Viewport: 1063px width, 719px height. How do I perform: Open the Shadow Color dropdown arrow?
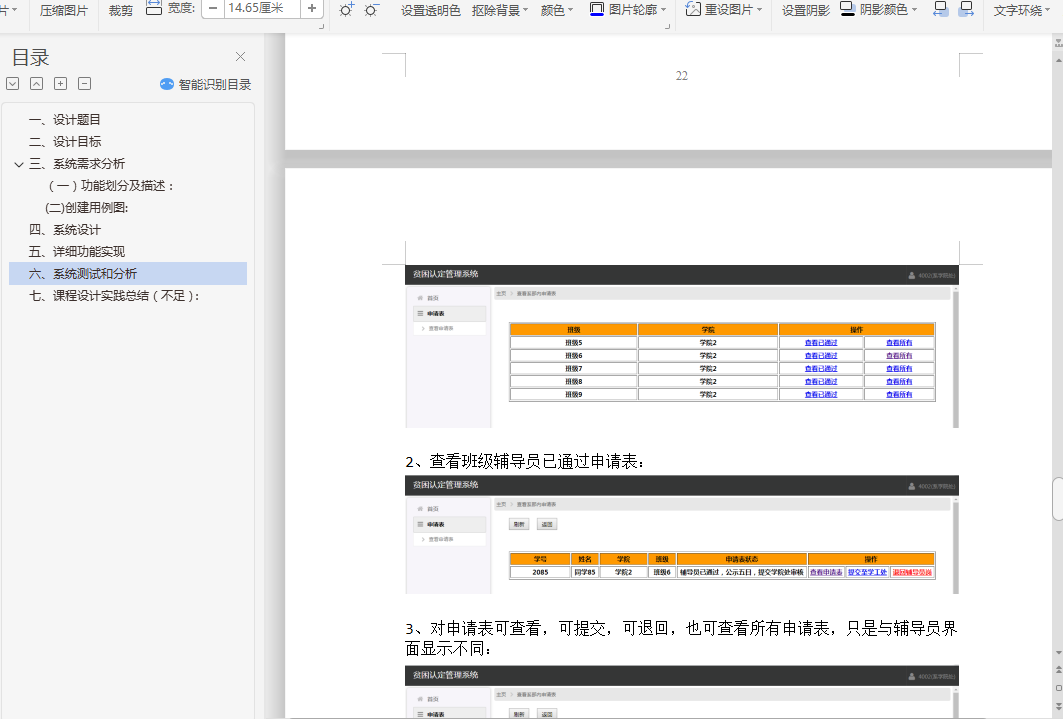click(x=914, y=10)
